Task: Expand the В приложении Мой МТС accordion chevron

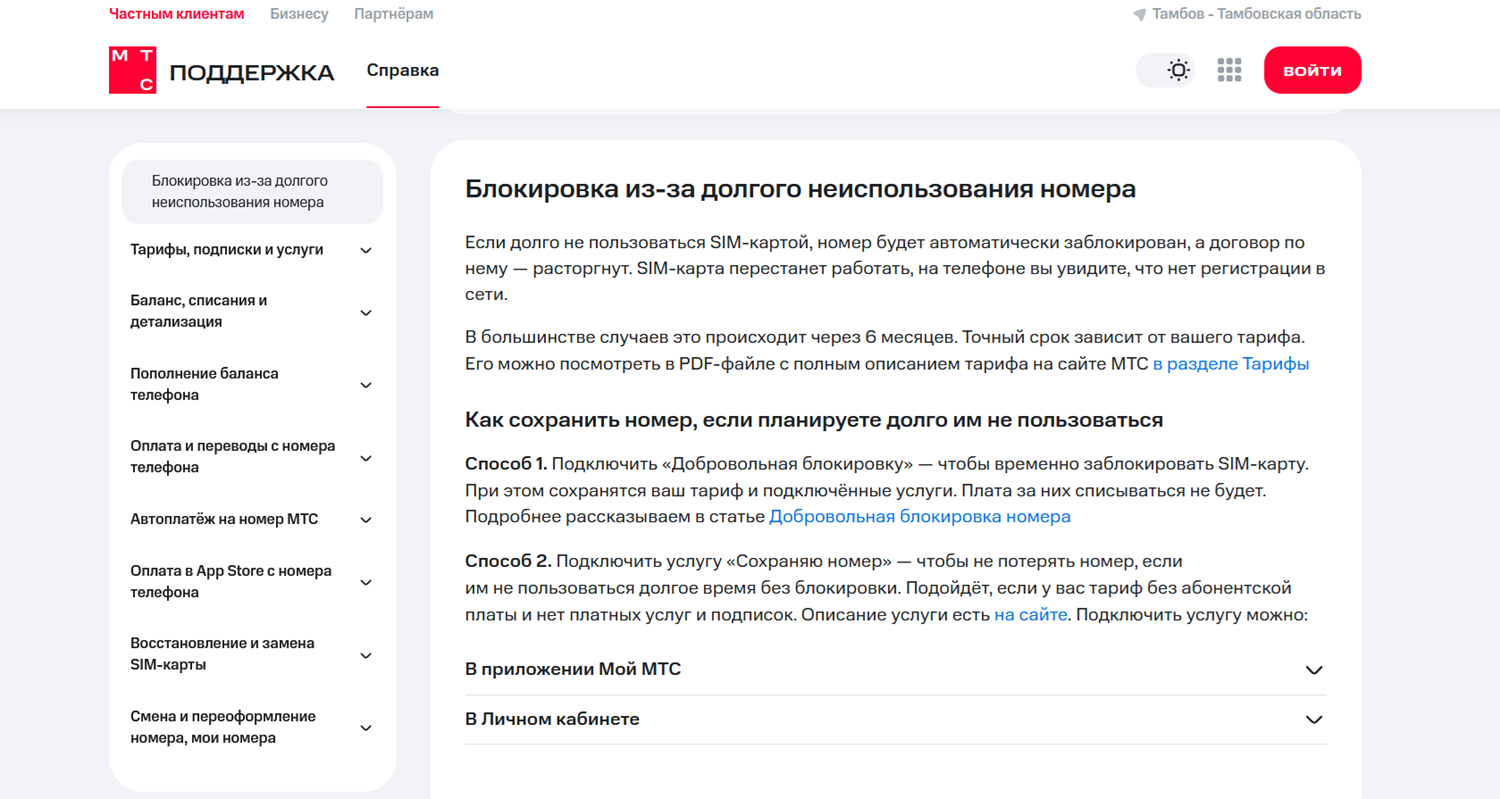Action: tap(1314, 670)
